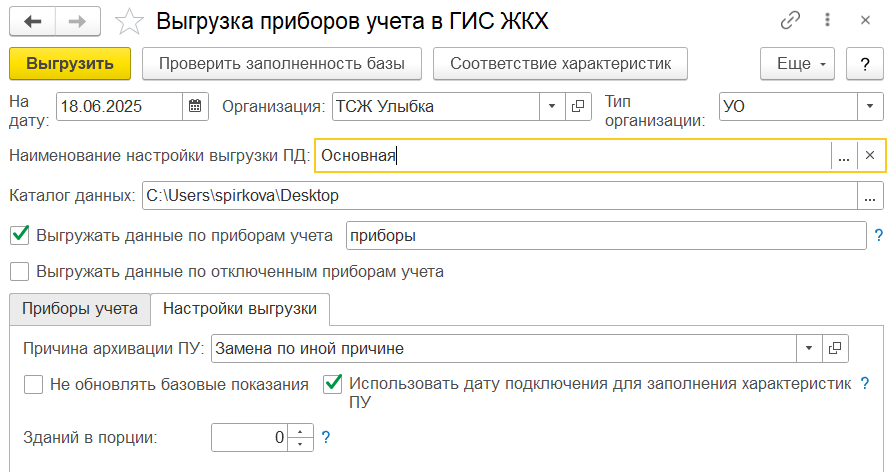This screenshot has height=472, width=893.
Task: Check Не обновлять базовые показания
Action: [34, 385]
